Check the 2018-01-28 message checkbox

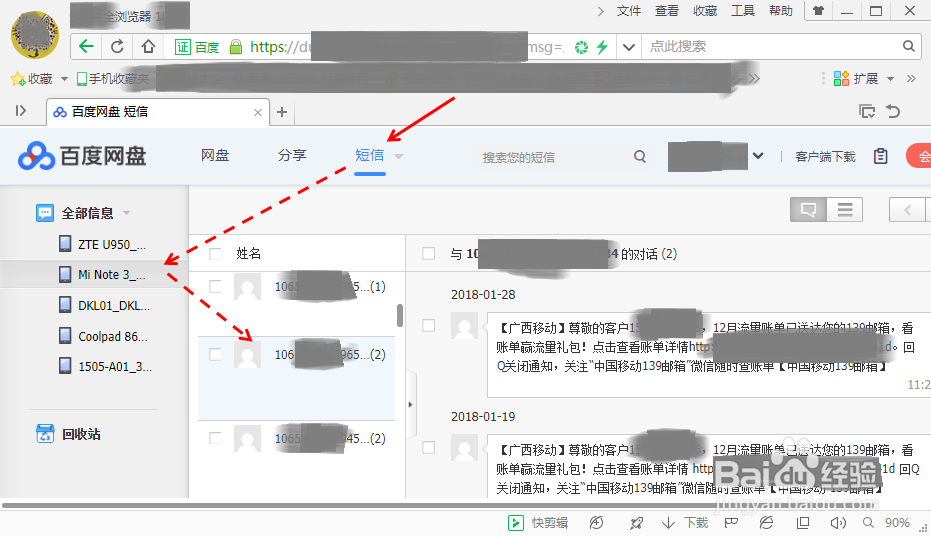click(x=428, y=325)
